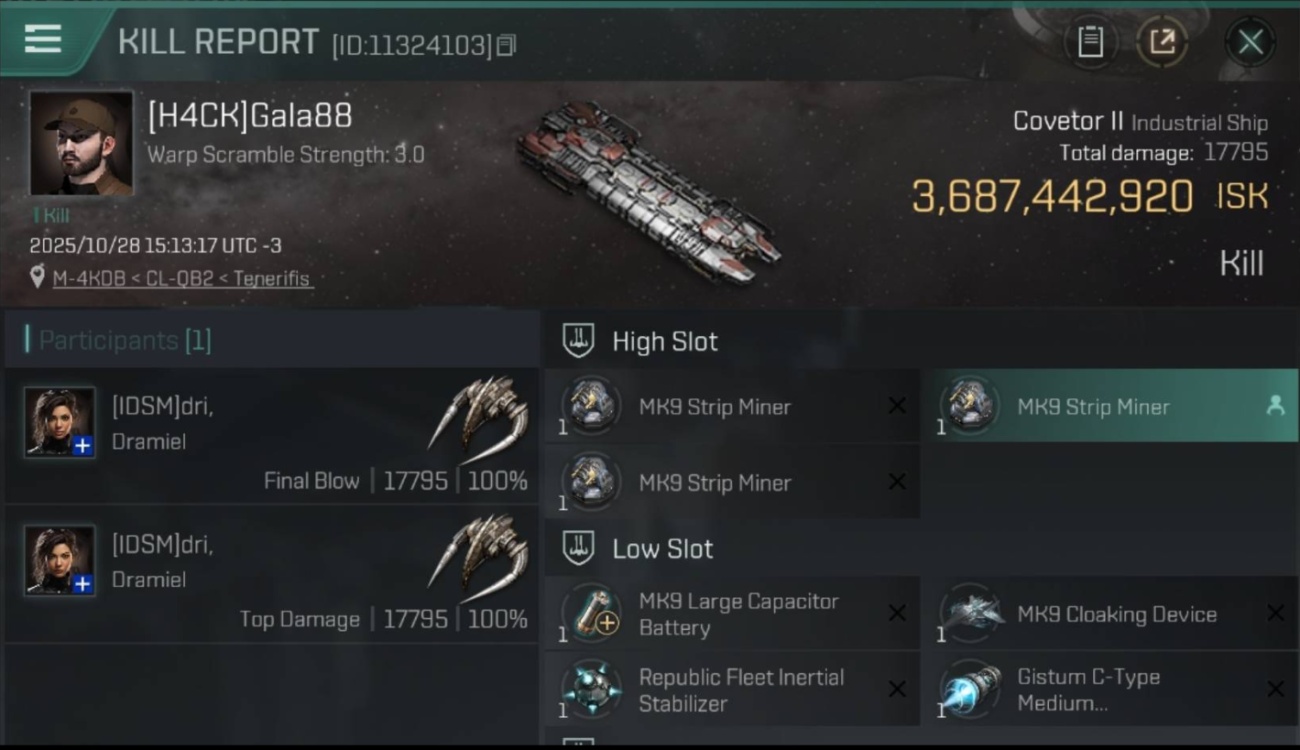
Task: Tap the Republic Fleet Inertial Stabilizer icon
Action: [591, 689]
